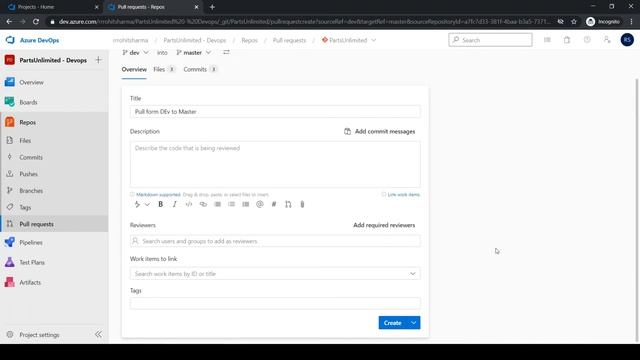
Task: Mention a pull request icon
Action: tap(288, 204)
